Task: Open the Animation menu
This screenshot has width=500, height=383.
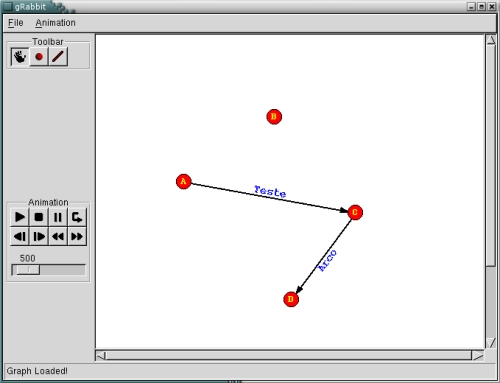Action: pyautogui.click(x=55, y=23)
